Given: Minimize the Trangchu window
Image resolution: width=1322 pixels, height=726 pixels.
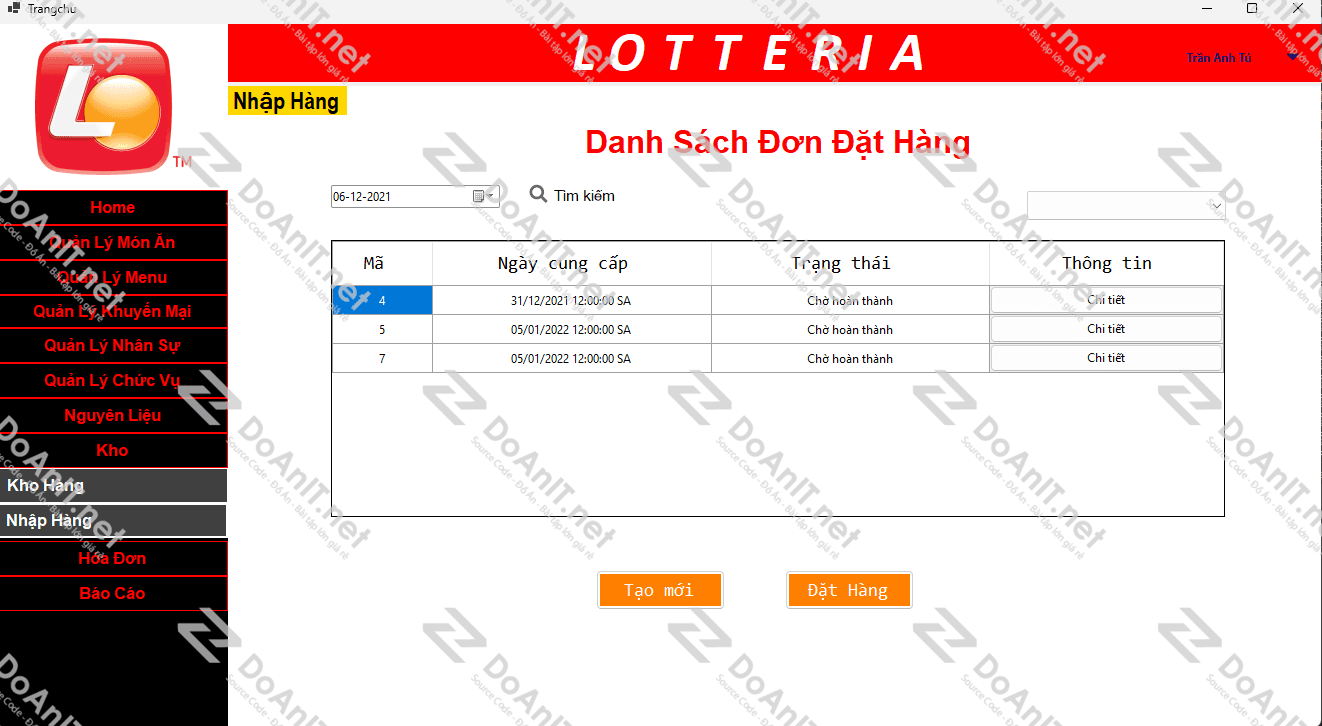Looking at the screenshot, I should (1208, 8).
